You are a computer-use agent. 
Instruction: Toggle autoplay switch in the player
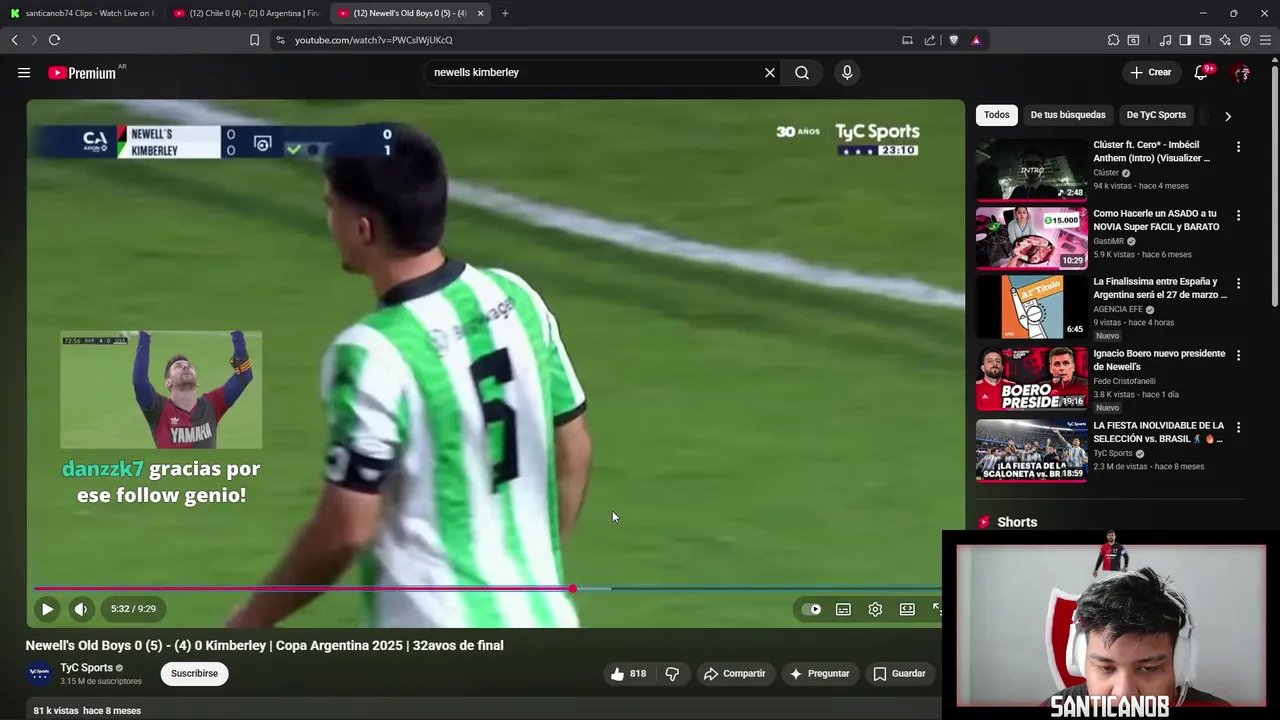click(x=812, y=609)
